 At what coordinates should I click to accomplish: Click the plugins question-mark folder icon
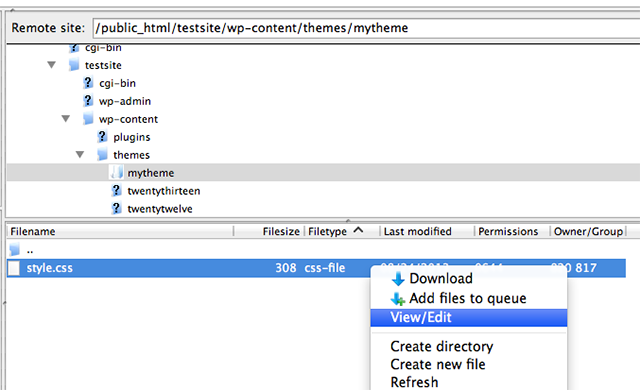(102, 137)
